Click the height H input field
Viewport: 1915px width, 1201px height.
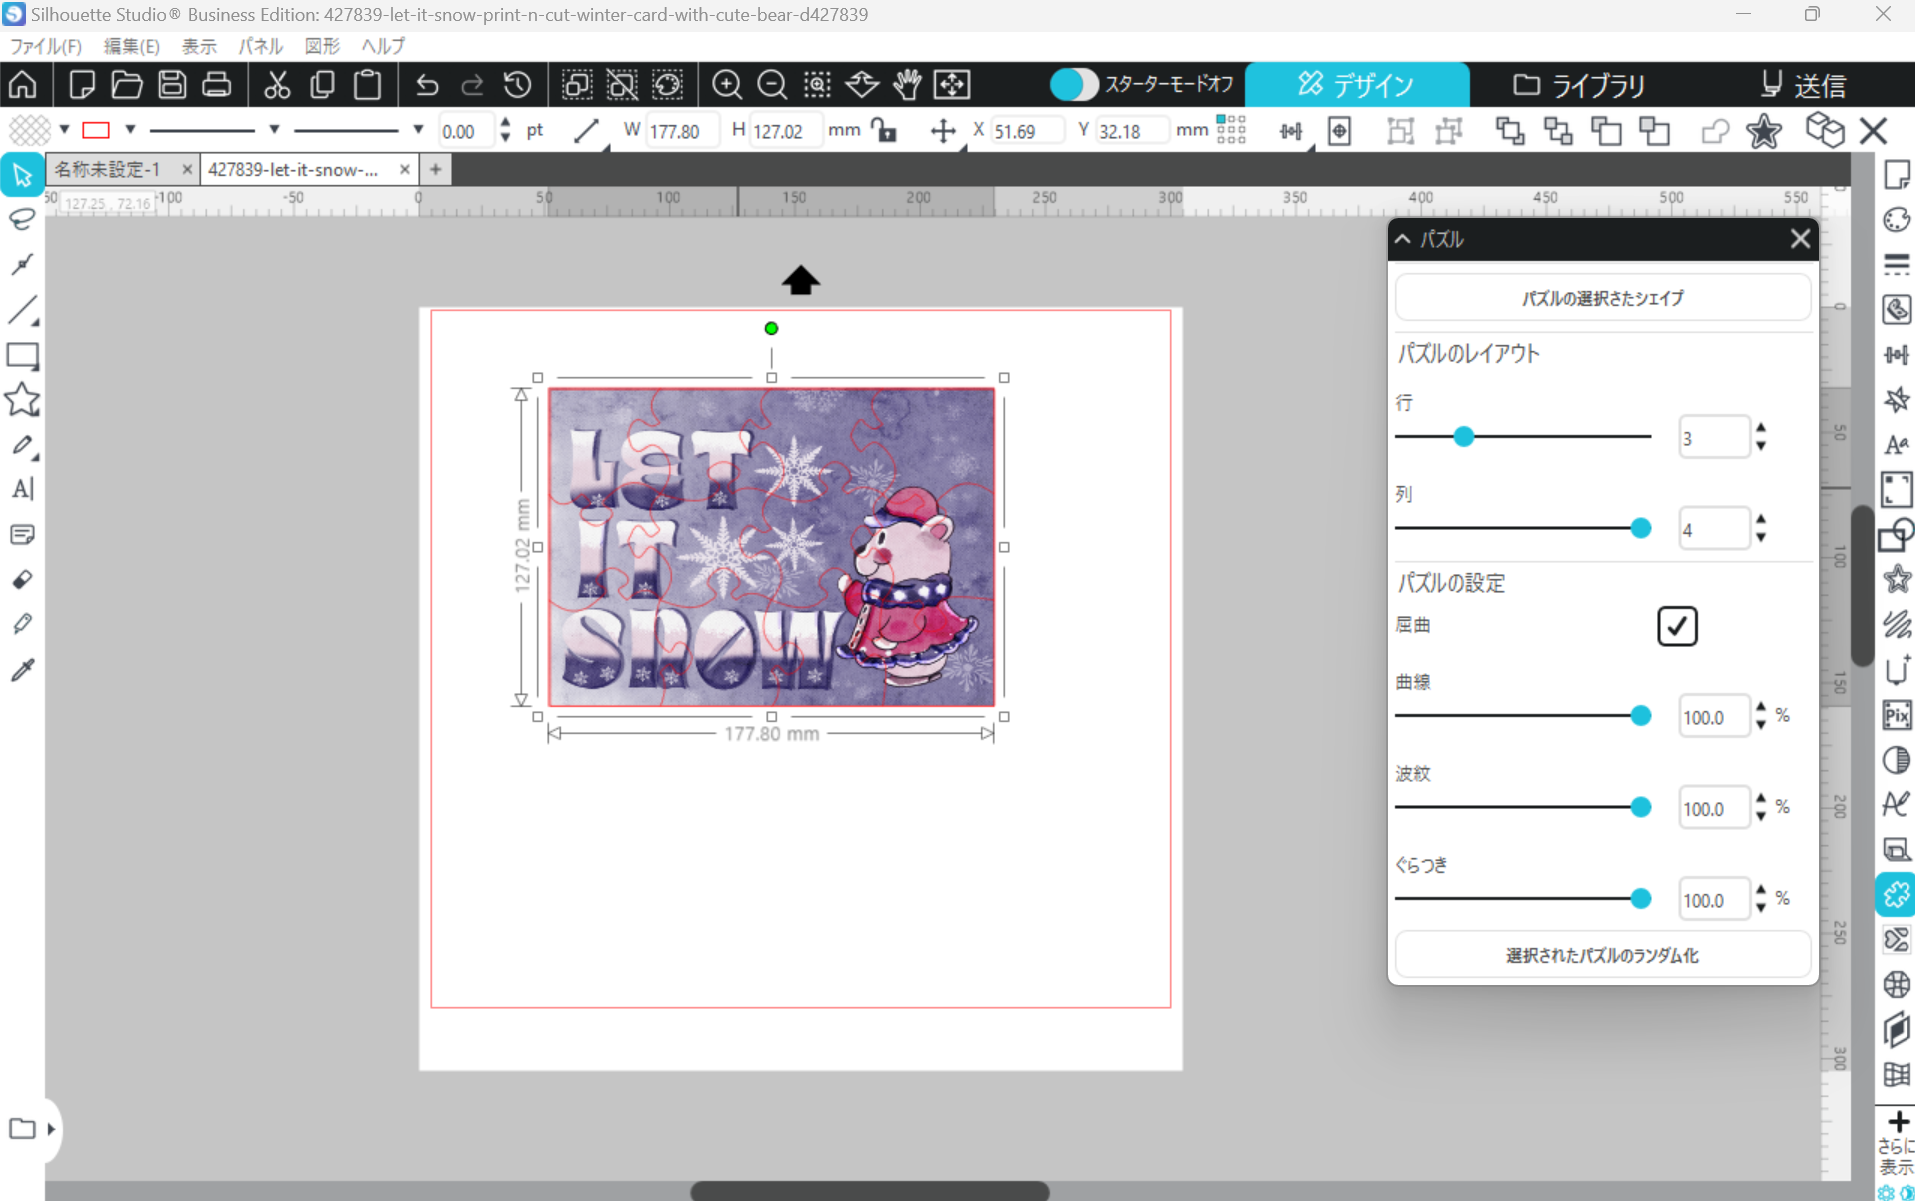click(786, 130)
